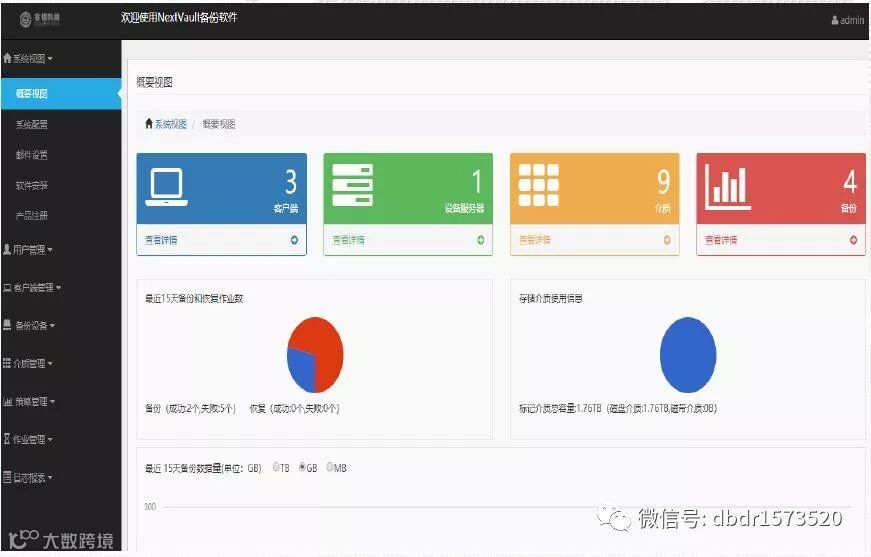Screen dimensions: 871x557
Task: Click the 最近15天备份和恢复作业数 chart title
Action: pyautogui.click(x=194, y=299)
